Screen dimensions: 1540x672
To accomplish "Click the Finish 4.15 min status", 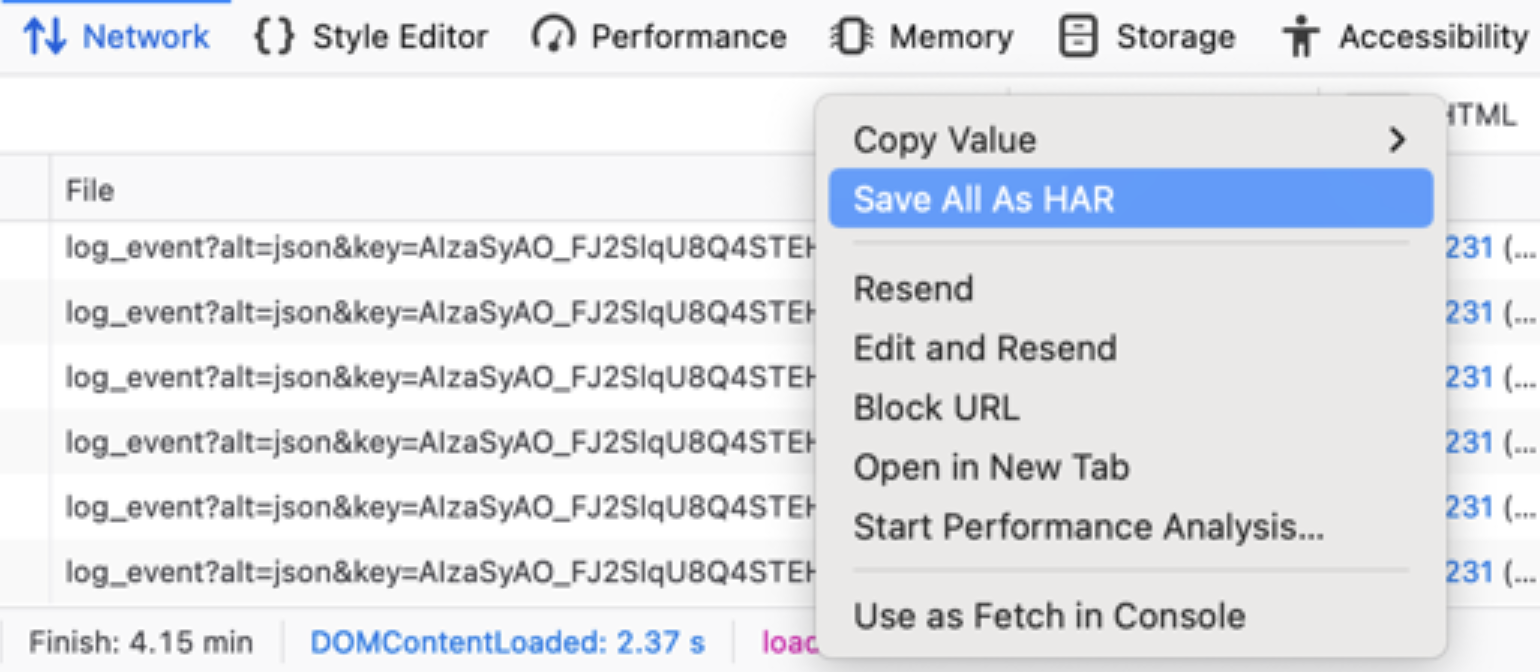I will (140, 641).
